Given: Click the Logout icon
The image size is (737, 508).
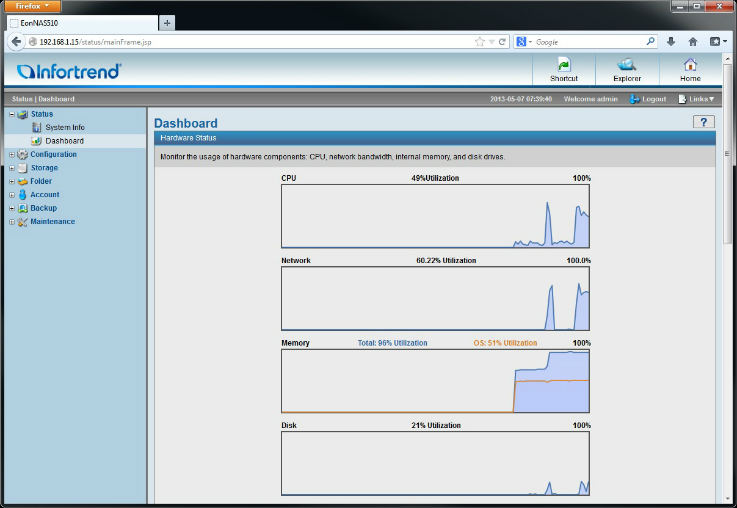Looking at the screenshot, I should [x=635, y=99].
